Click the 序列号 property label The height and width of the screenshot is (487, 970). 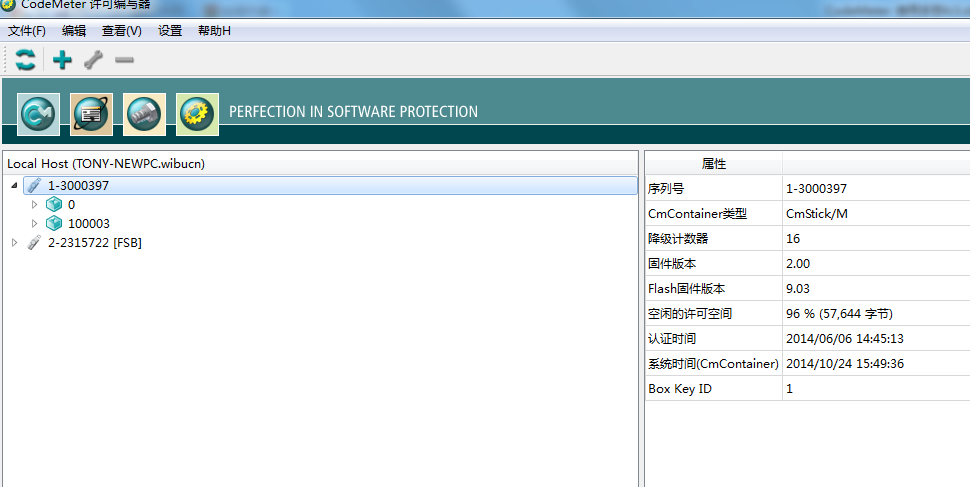666,189
